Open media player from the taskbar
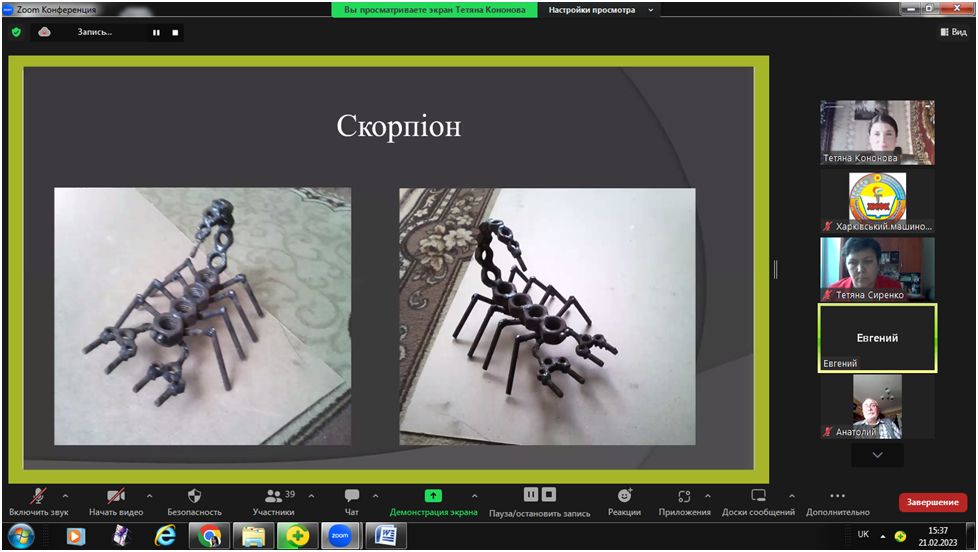The height and width of the screenshot is (552, 978). 75,536
